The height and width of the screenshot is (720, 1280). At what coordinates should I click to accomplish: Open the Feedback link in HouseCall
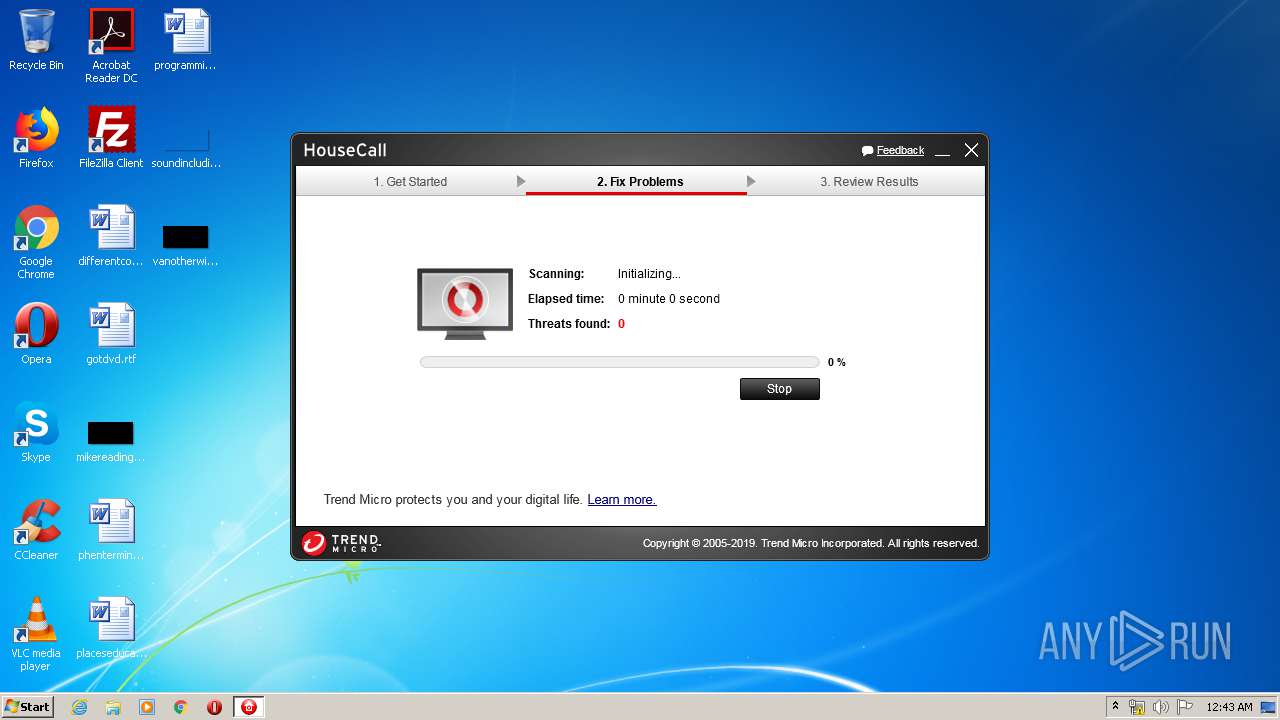coord(900,151)
